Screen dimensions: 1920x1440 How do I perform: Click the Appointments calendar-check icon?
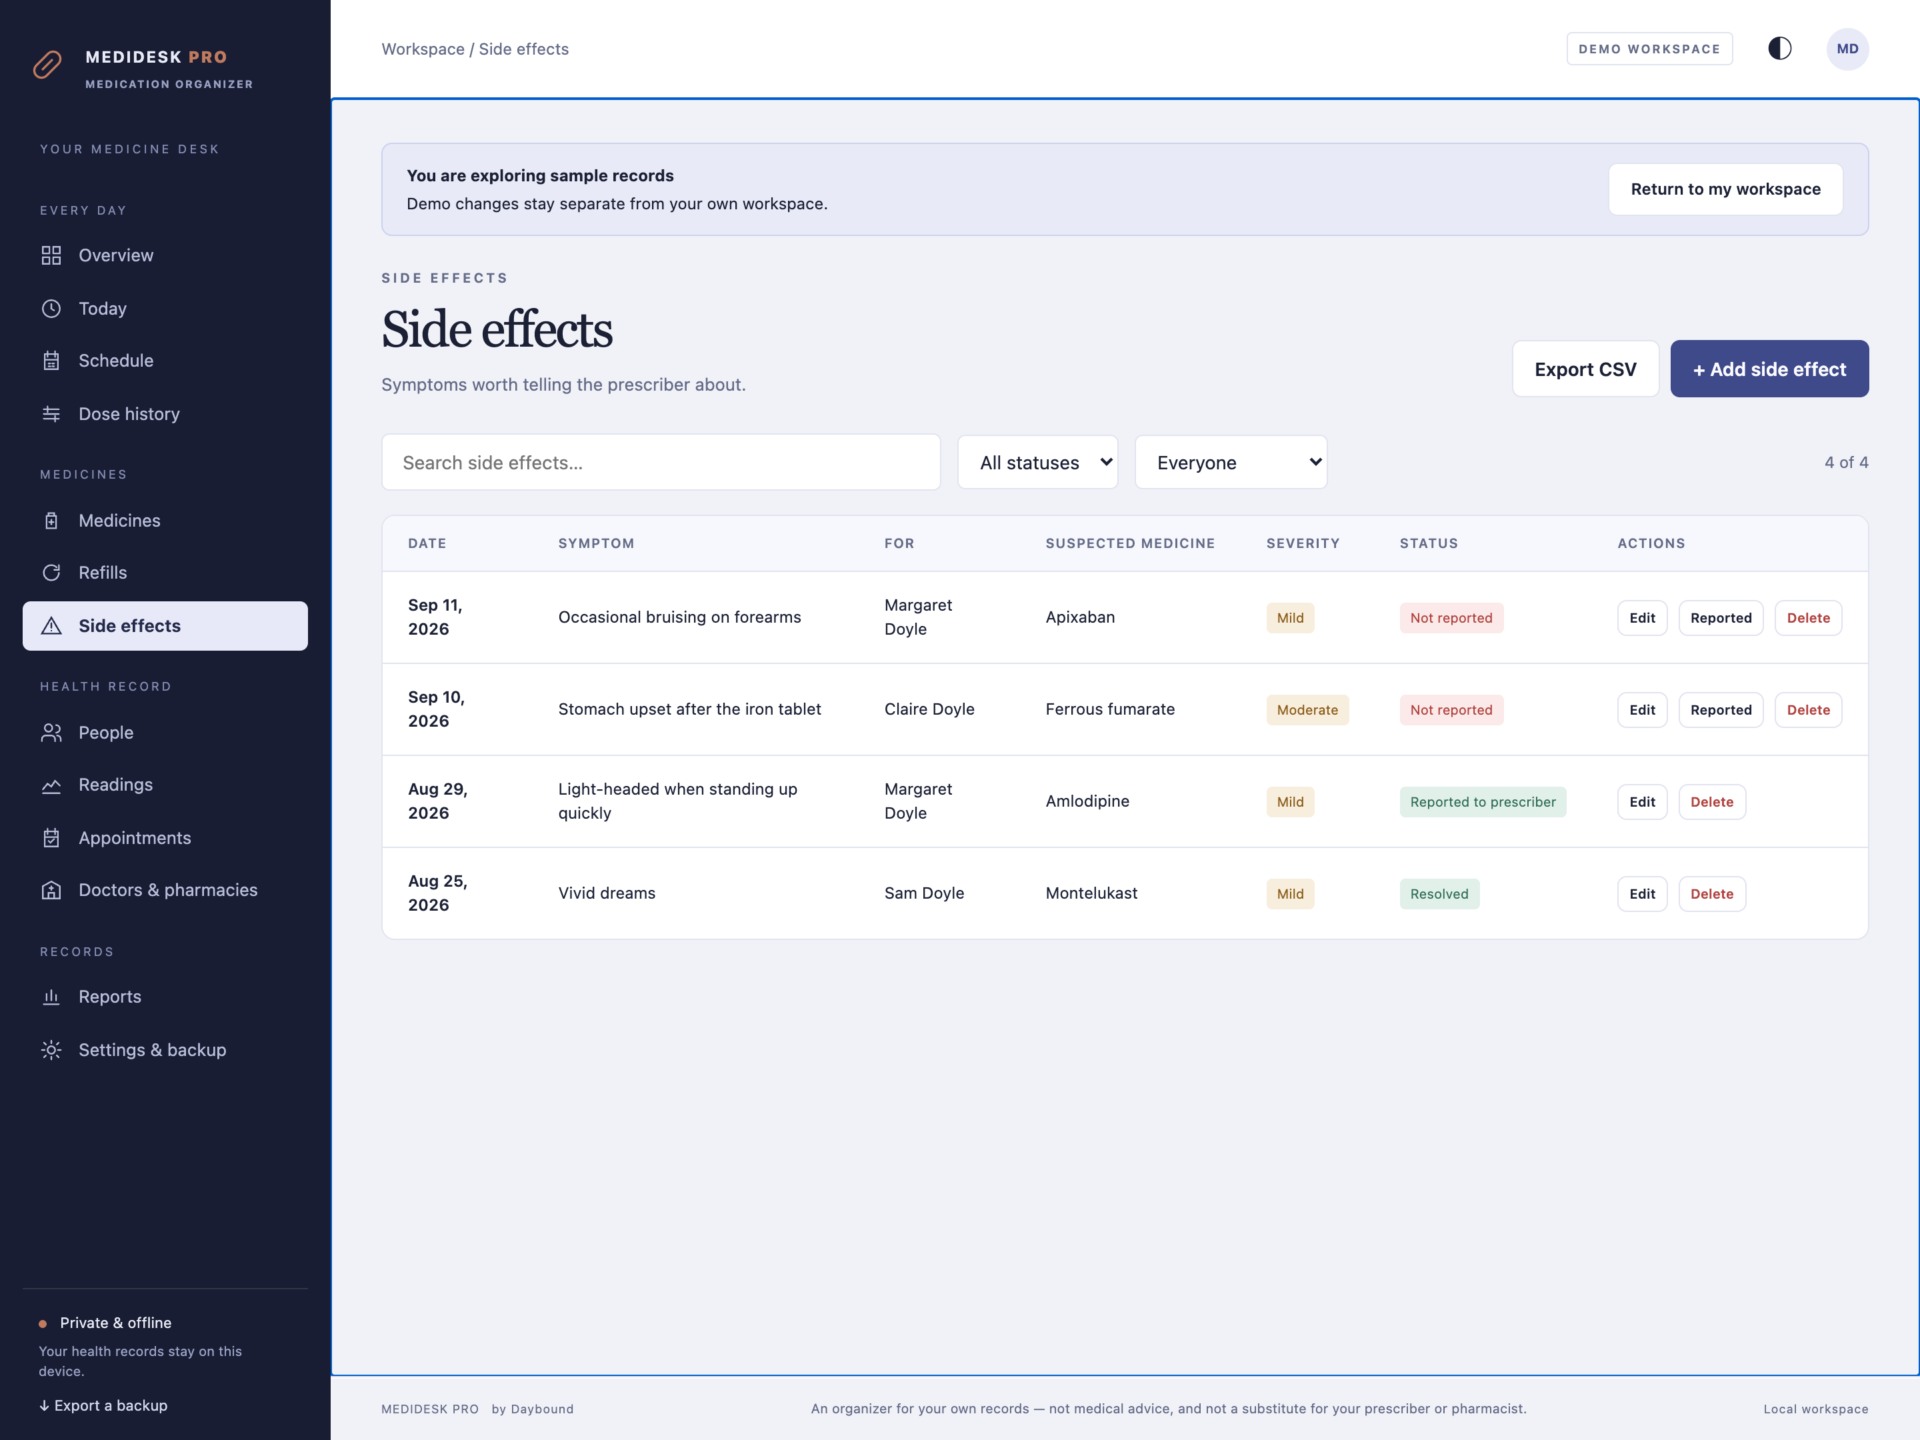(51, 837)
